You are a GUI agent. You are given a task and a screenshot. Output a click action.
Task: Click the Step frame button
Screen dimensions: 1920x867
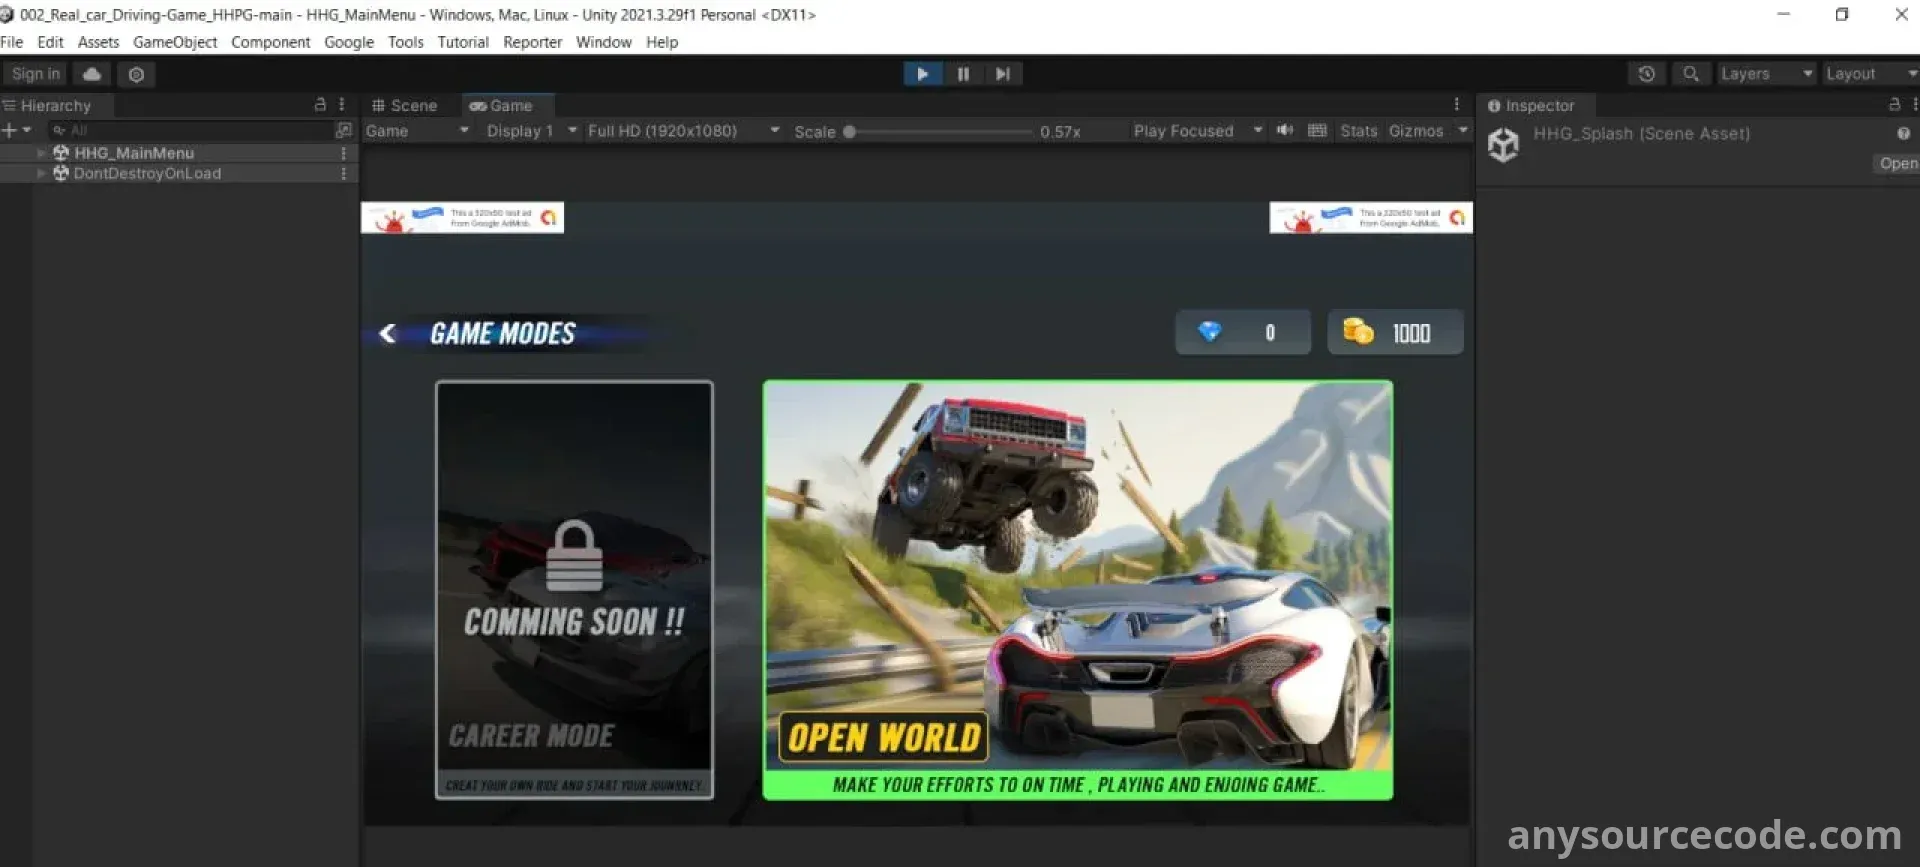(x=1002, y=74)
